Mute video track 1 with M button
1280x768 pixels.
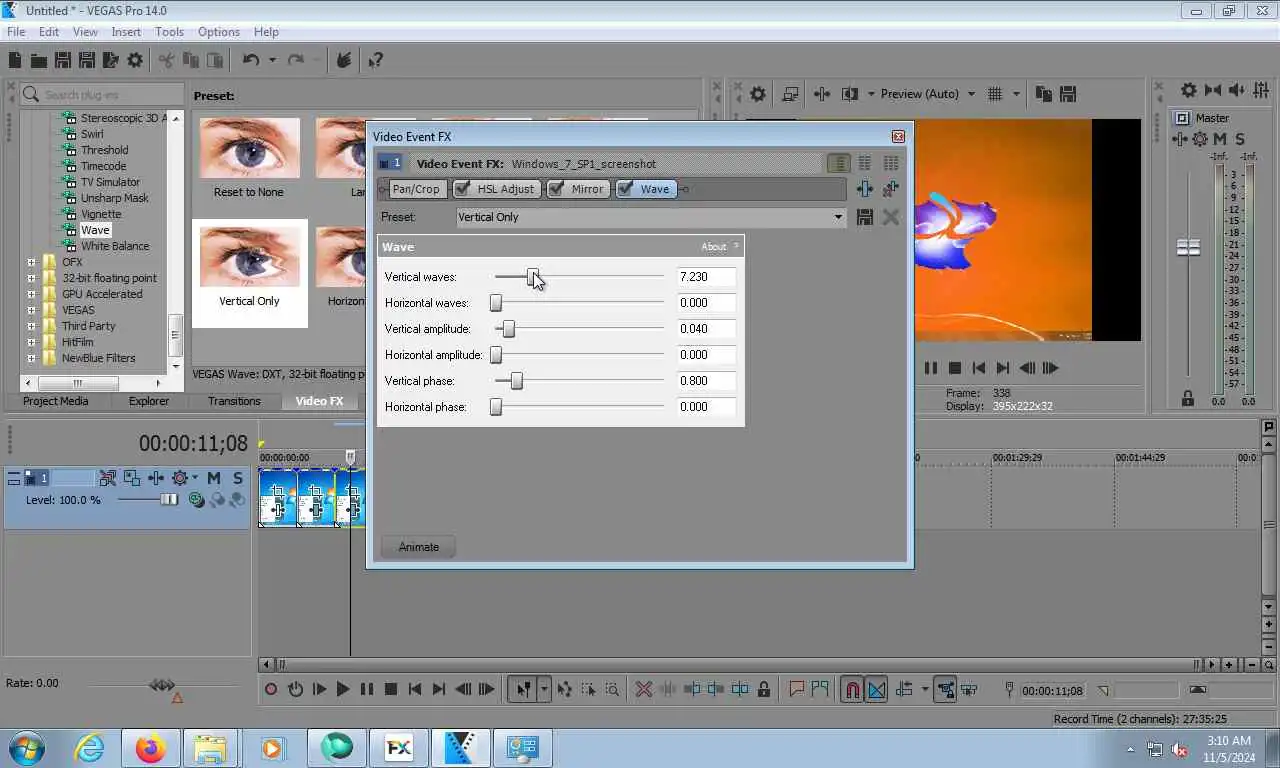pos(214,478)
